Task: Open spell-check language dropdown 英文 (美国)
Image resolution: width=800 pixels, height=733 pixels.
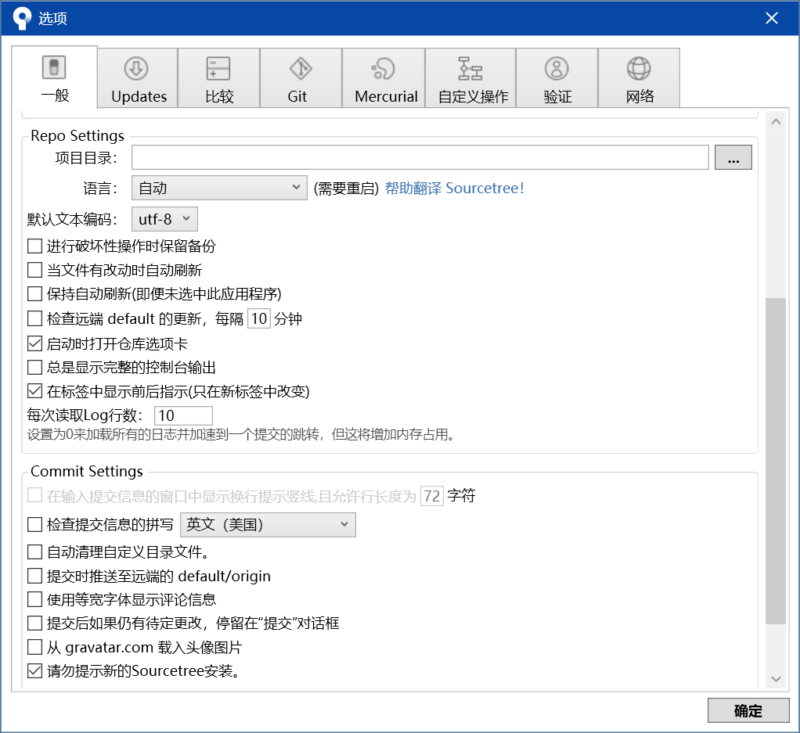Action: pyautogui.click(x=268, y=525)
